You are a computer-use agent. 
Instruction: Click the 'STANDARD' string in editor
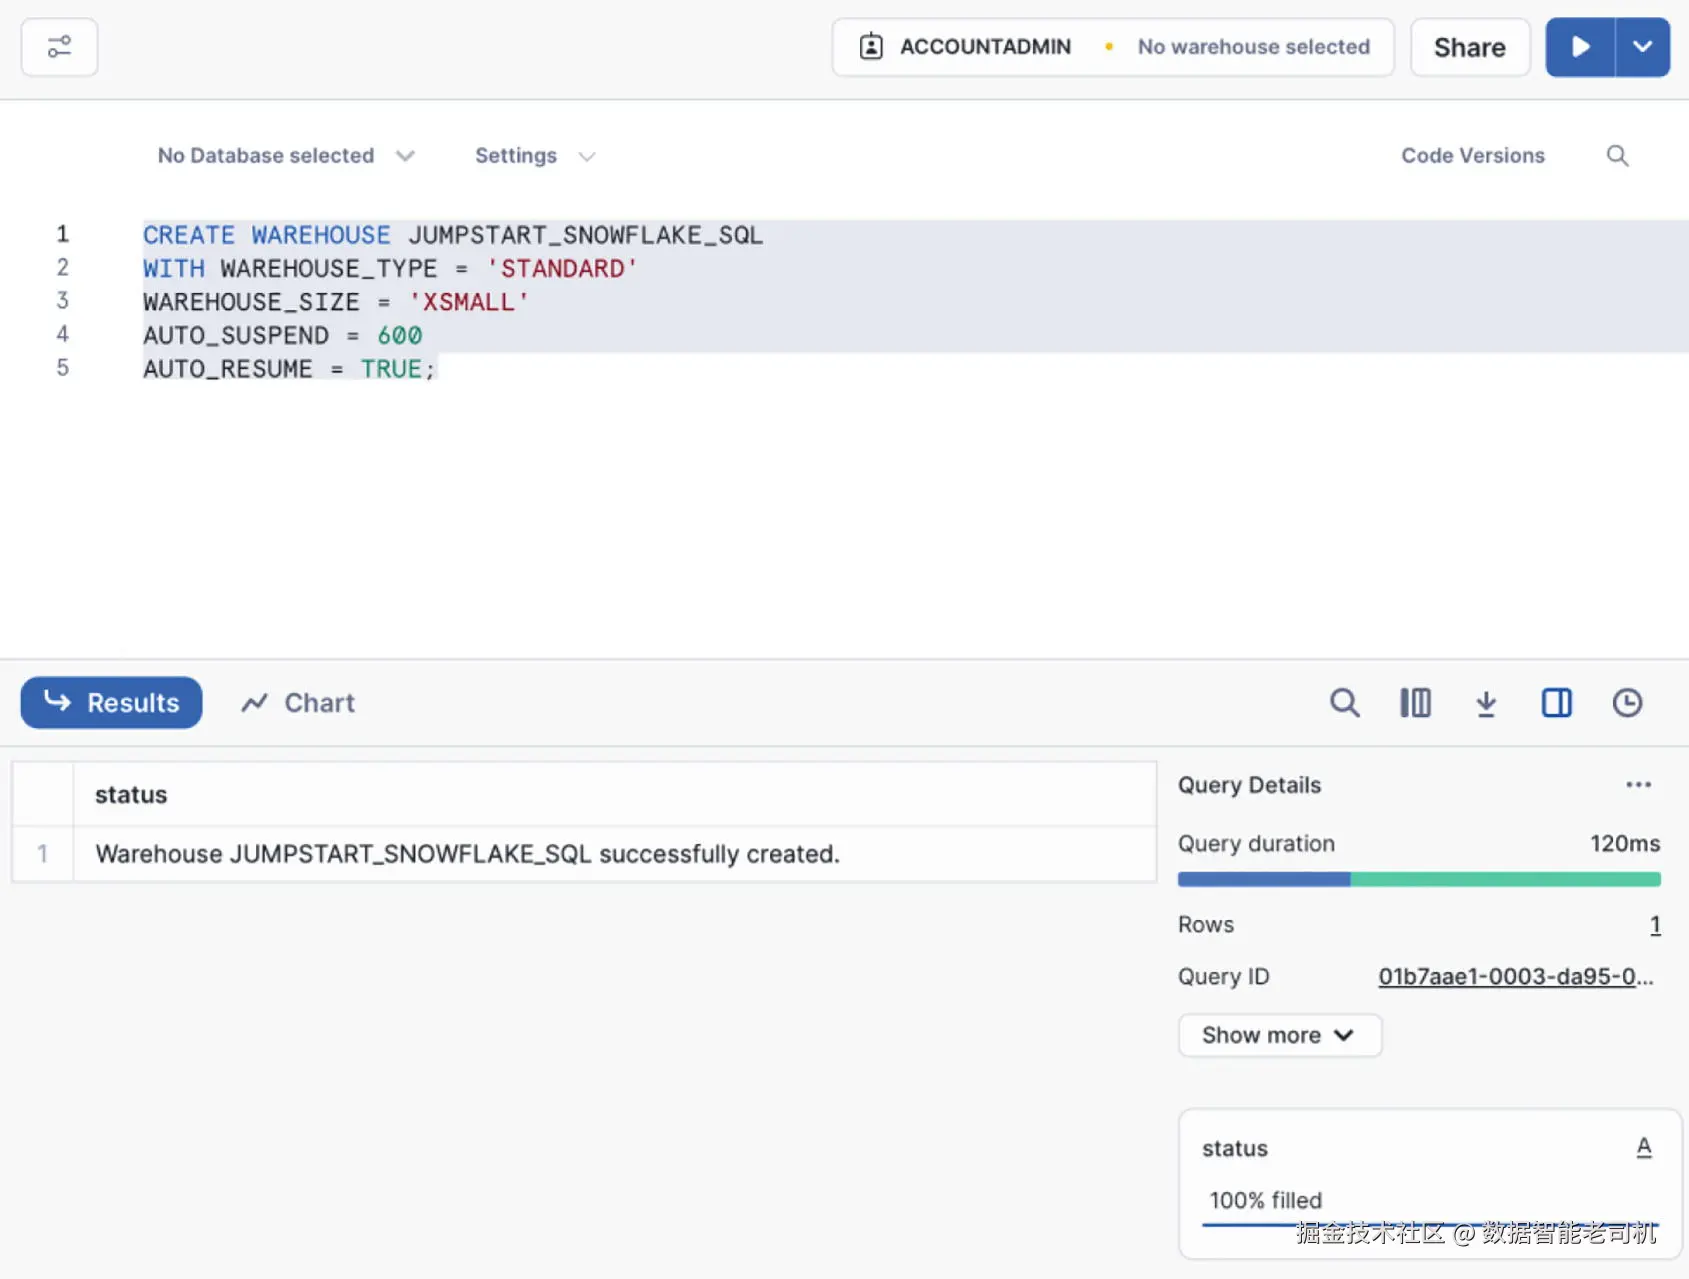tap(562, 269)
